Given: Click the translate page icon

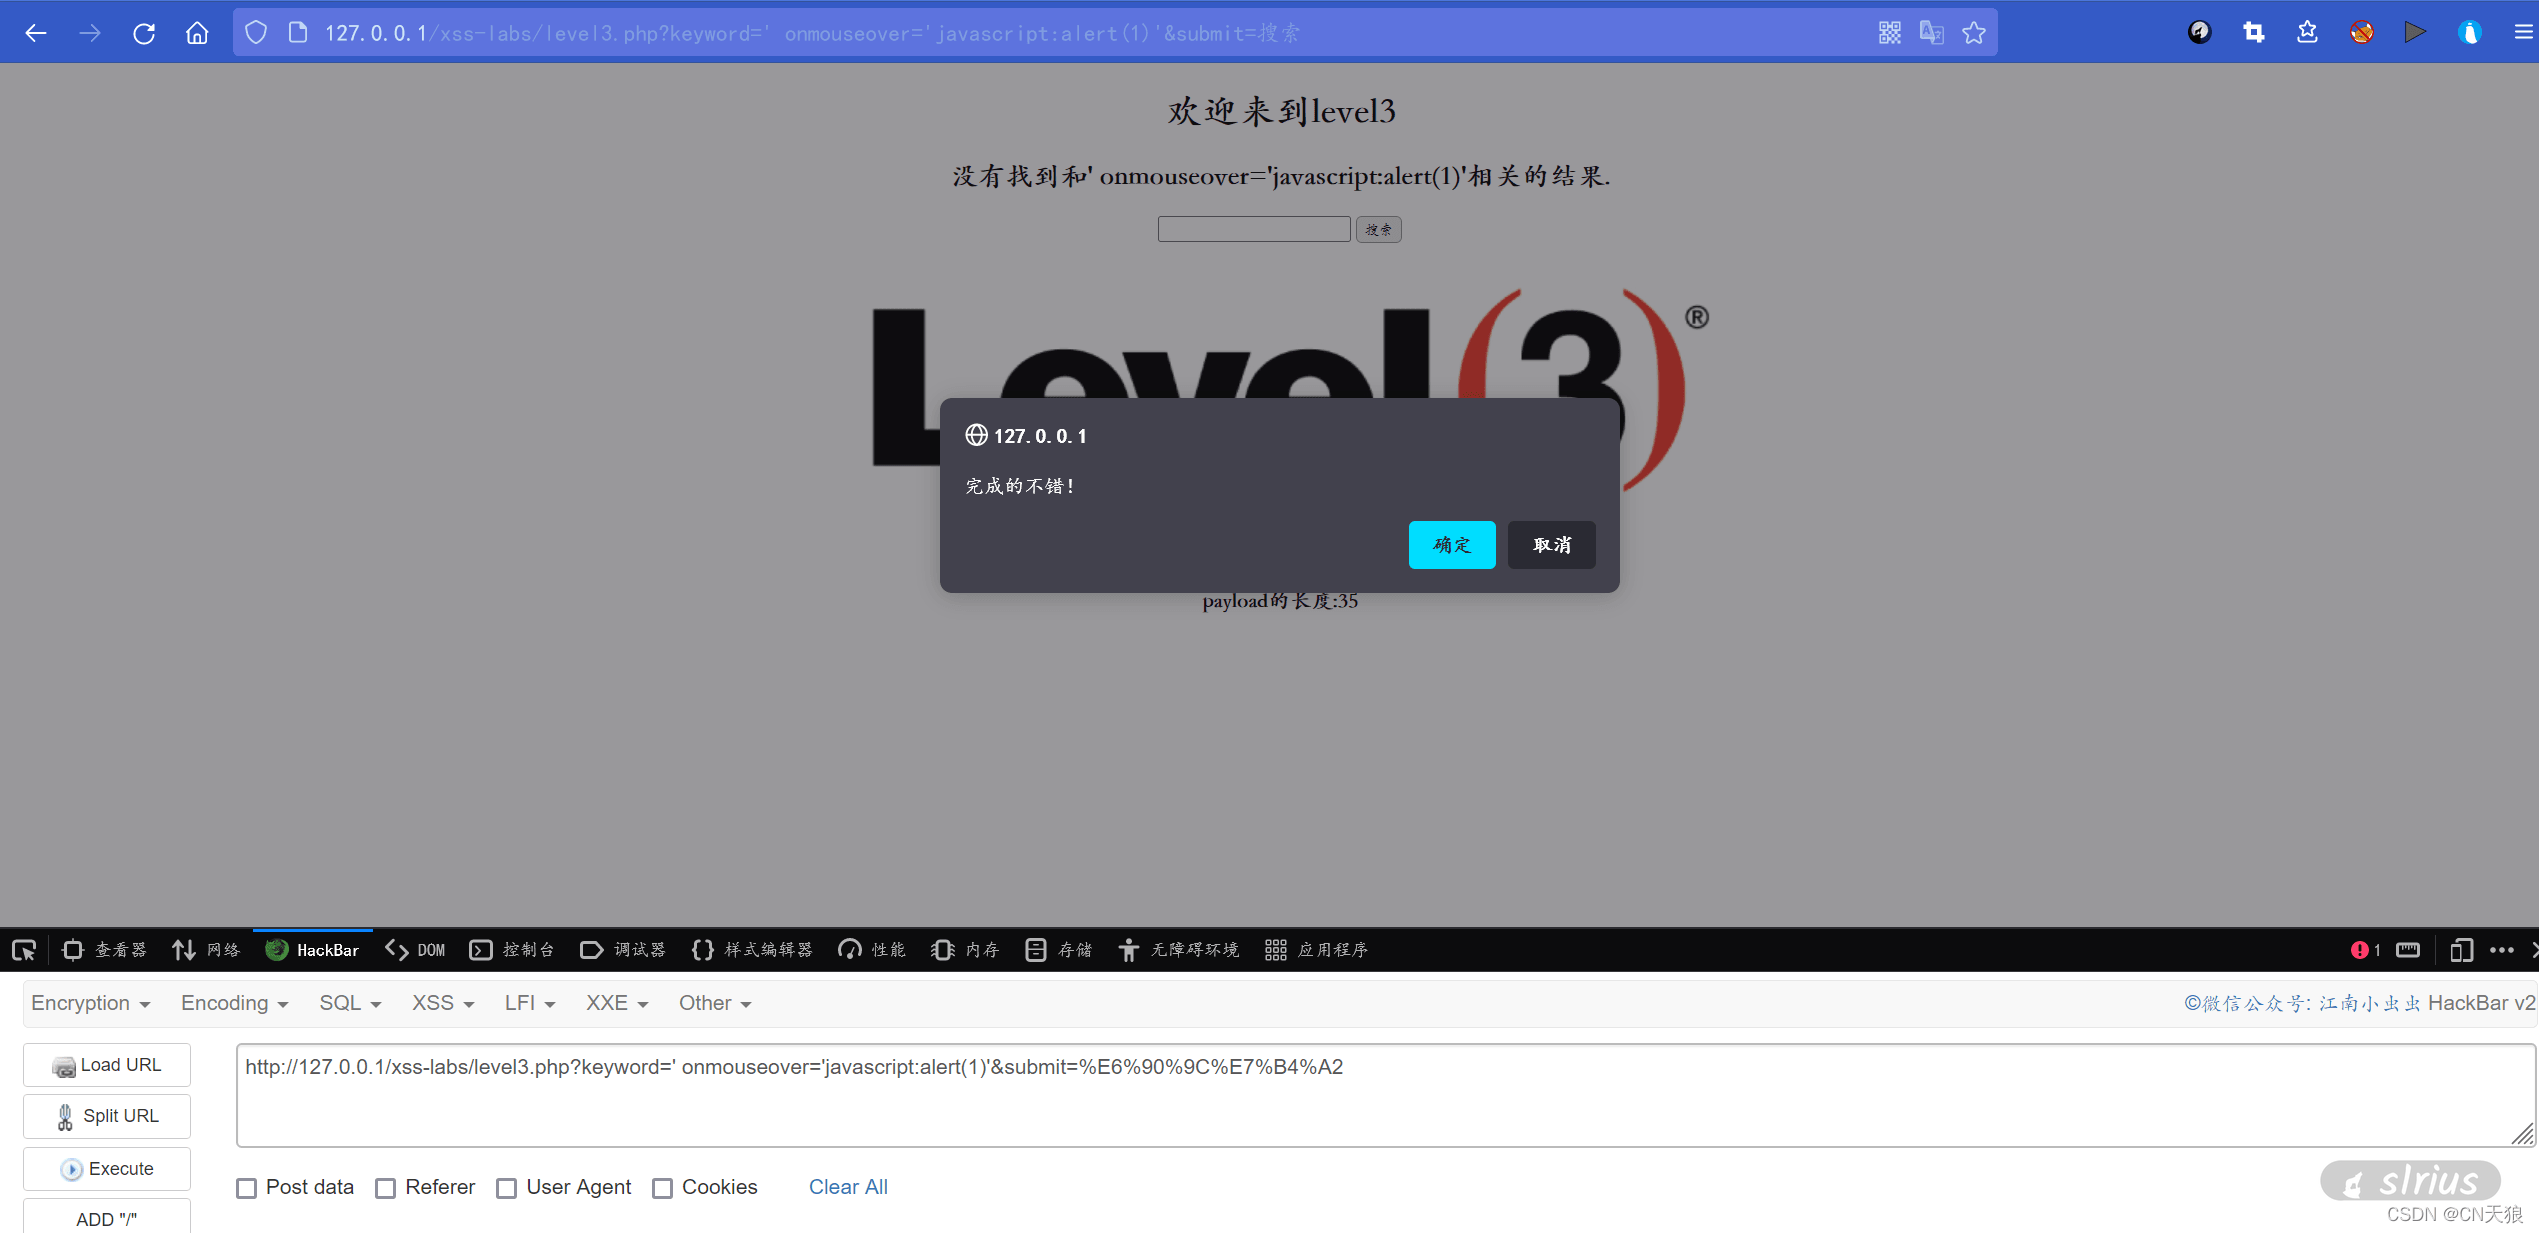Looking at the screenshot, I should pyautogui.click(x=1931, y=33).
